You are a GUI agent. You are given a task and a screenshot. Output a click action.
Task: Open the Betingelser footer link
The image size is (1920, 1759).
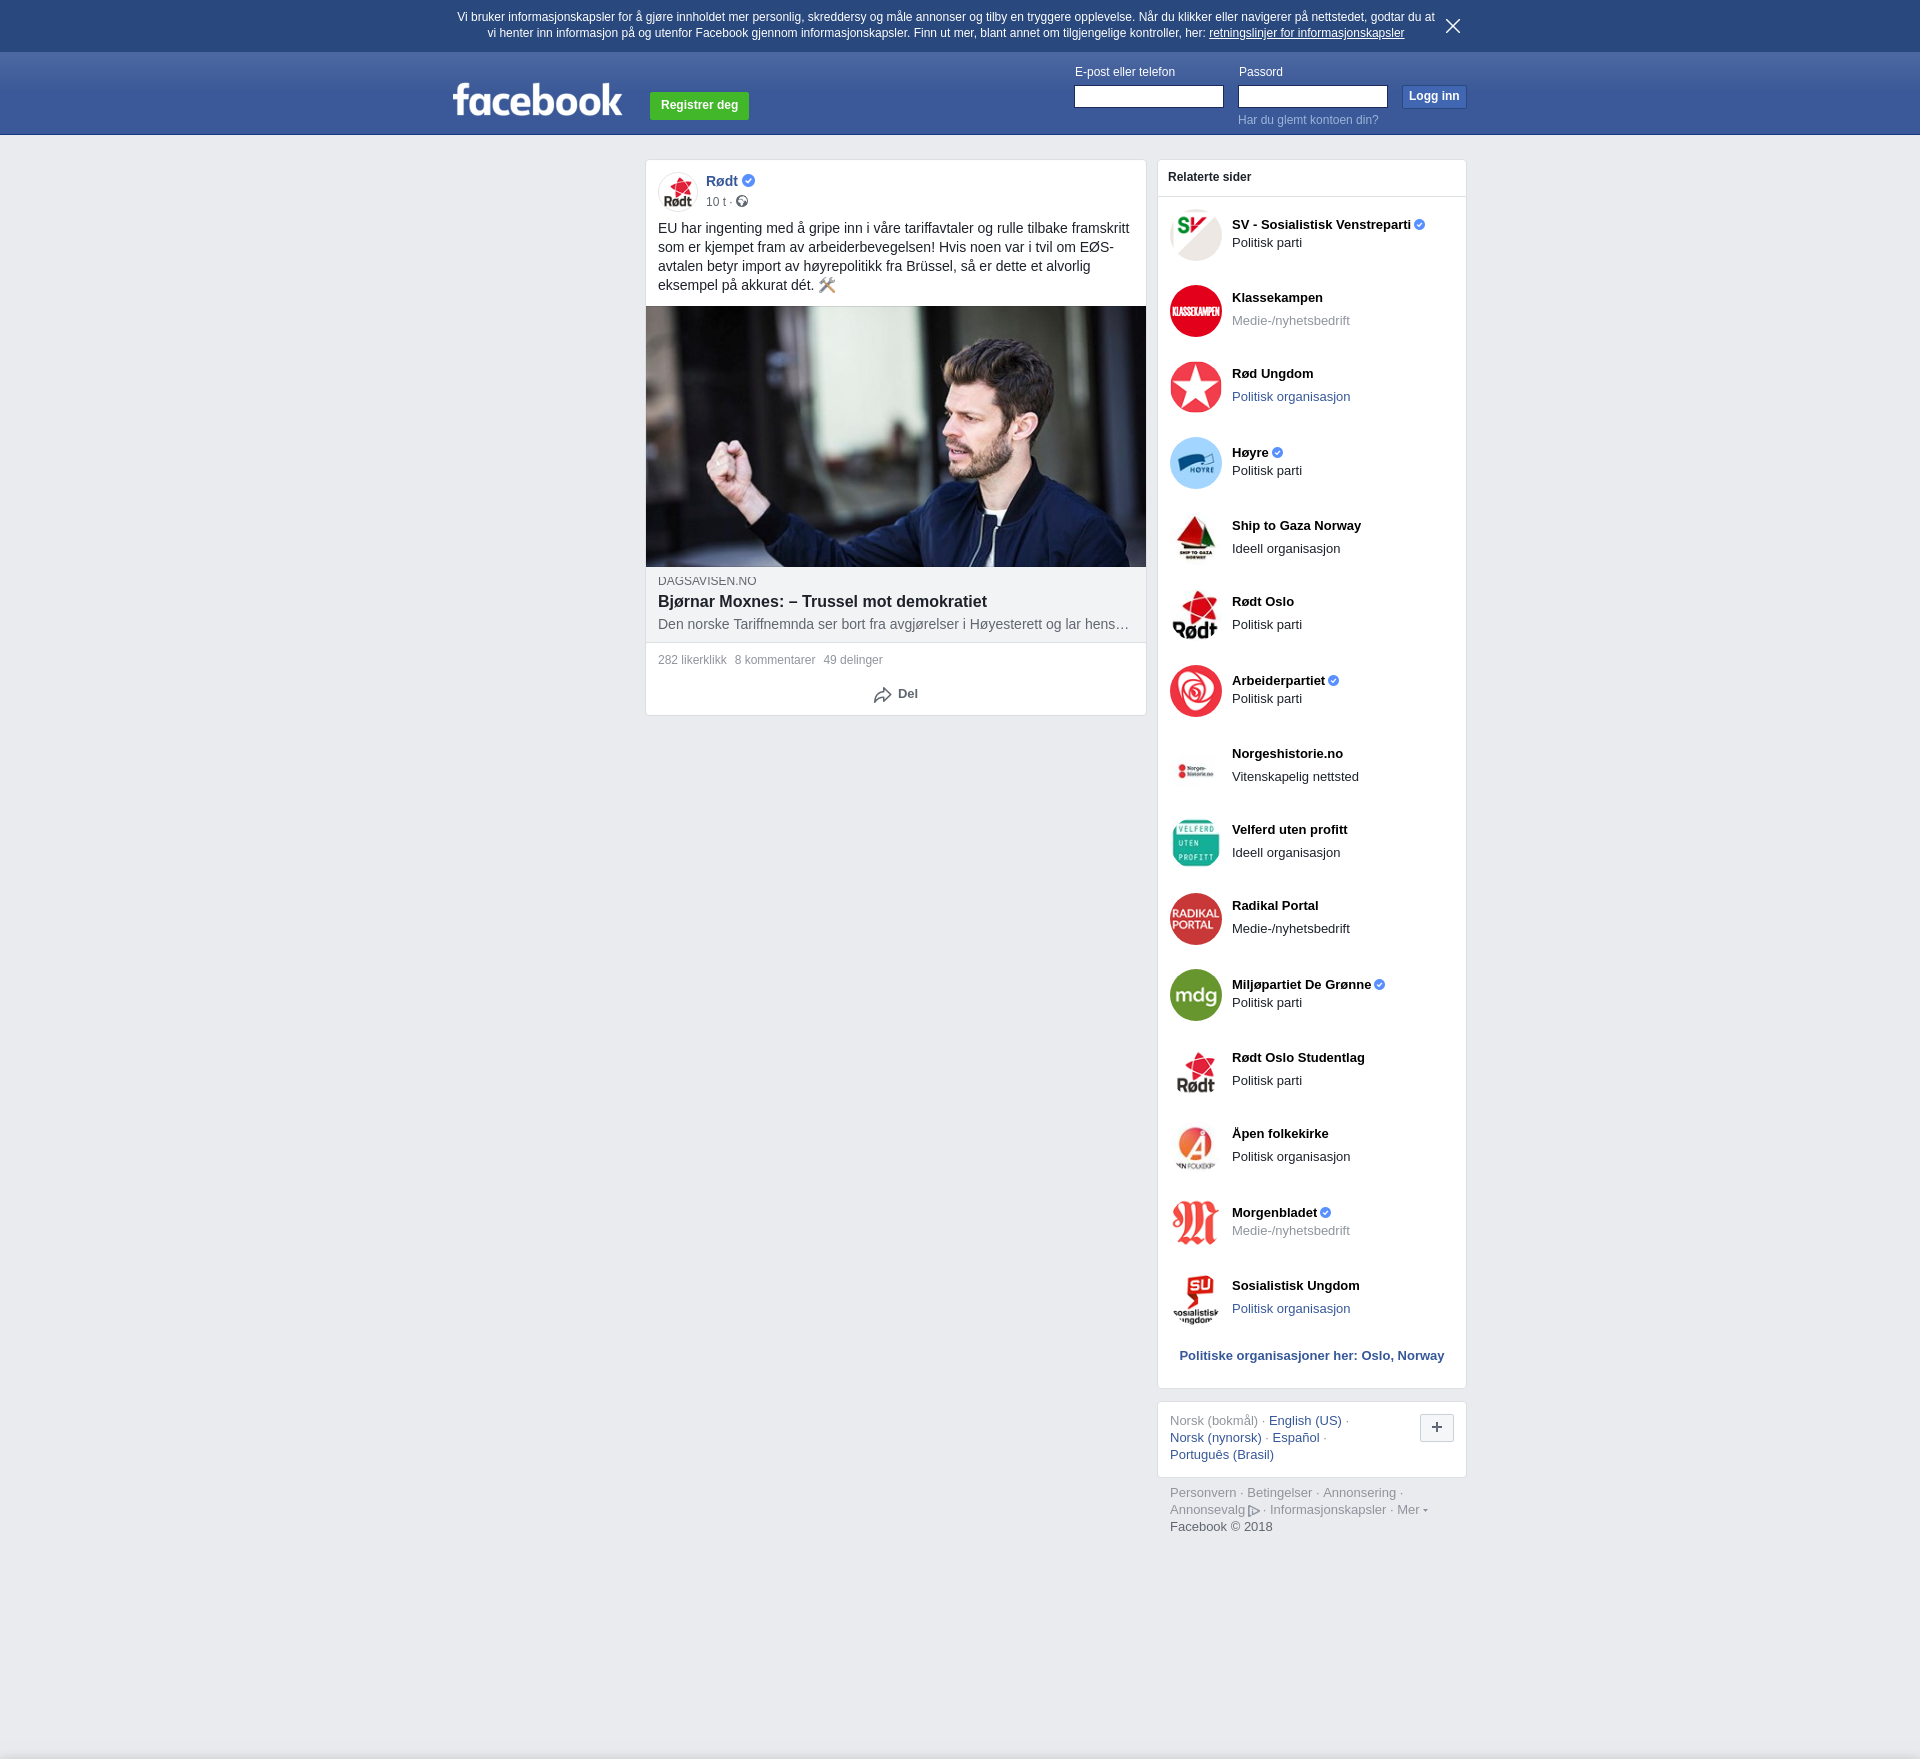click(x=1279, y=1493)
